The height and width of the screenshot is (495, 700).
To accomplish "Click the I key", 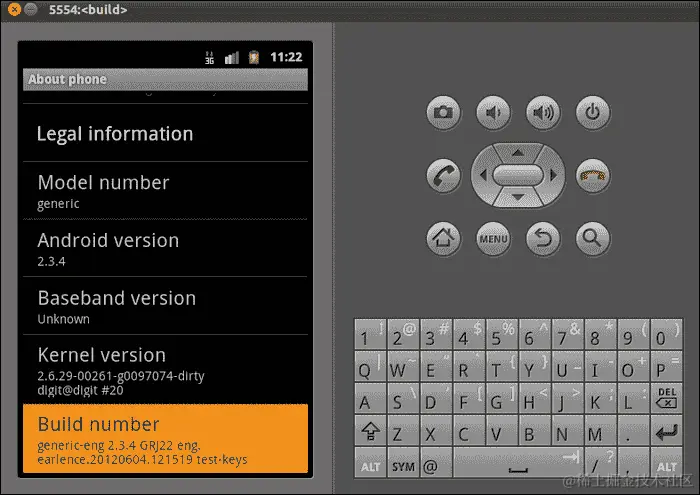I will point(600,366).
